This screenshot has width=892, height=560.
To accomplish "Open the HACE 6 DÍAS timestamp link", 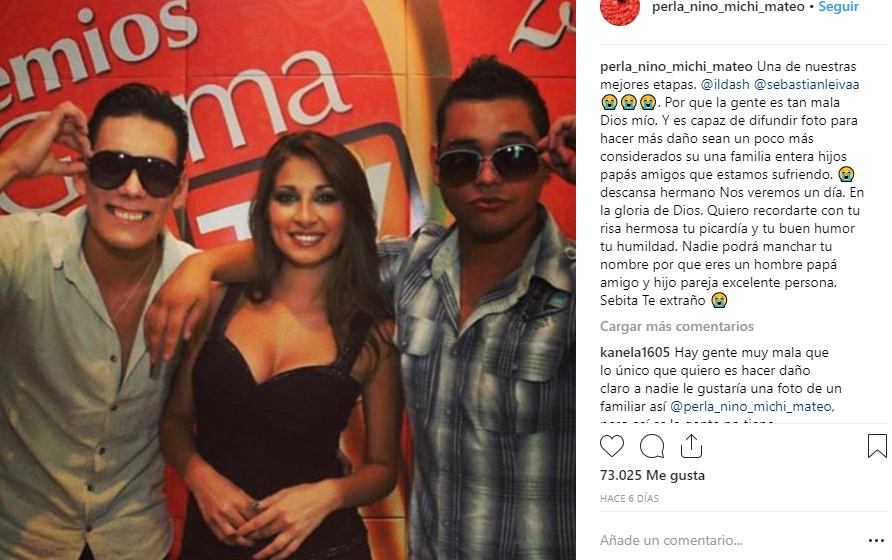I will click(629, 499).
